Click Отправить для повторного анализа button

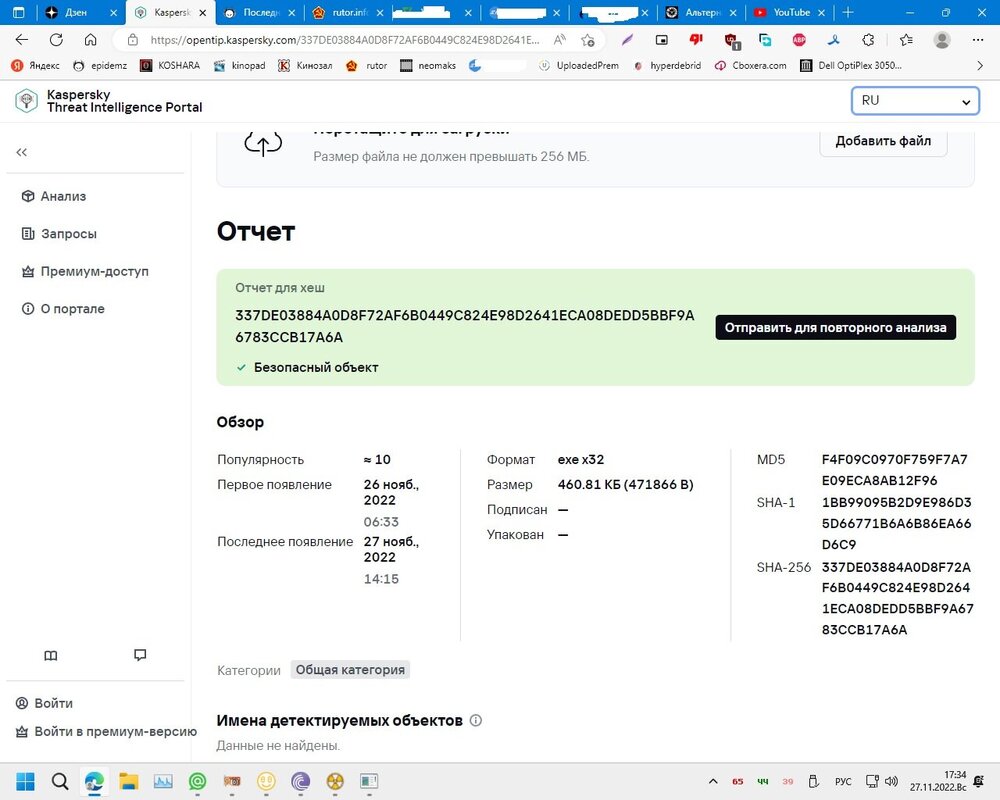click(835, 328)
